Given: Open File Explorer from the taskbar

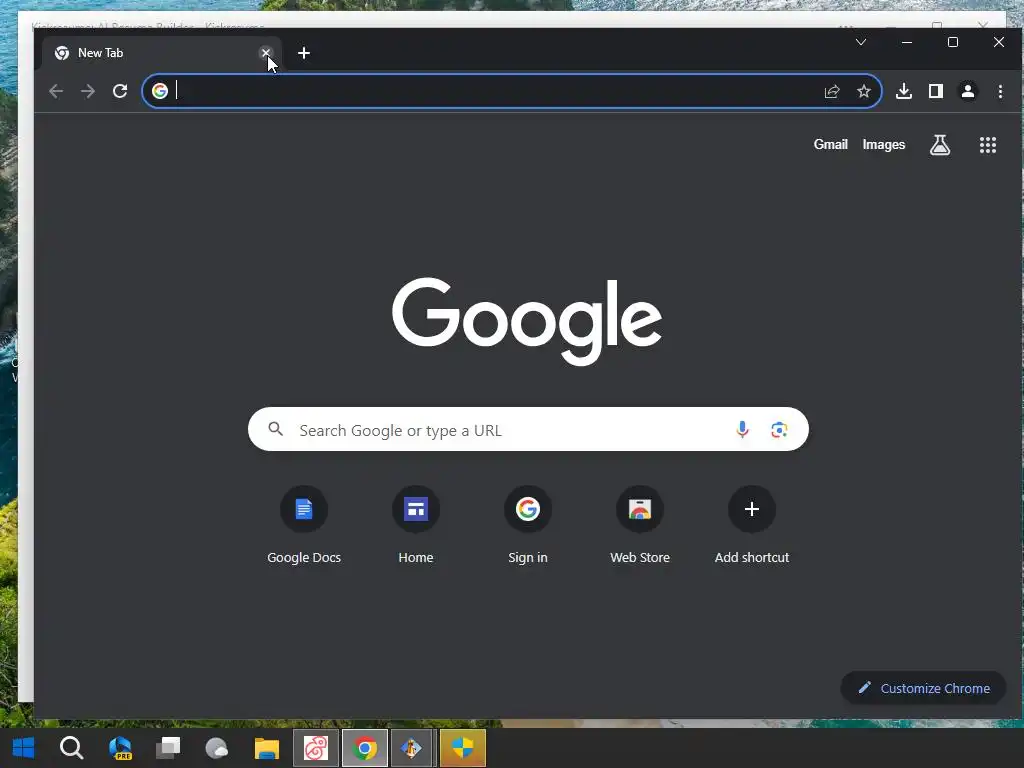Looking at the screenshot, I should click(x=266, y=748).
